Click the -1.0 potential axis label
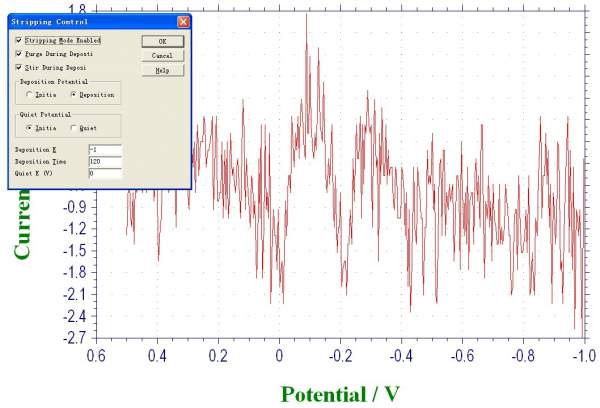Image resolution: width=600 pixels, height=408 pixels. click(585, 356)
